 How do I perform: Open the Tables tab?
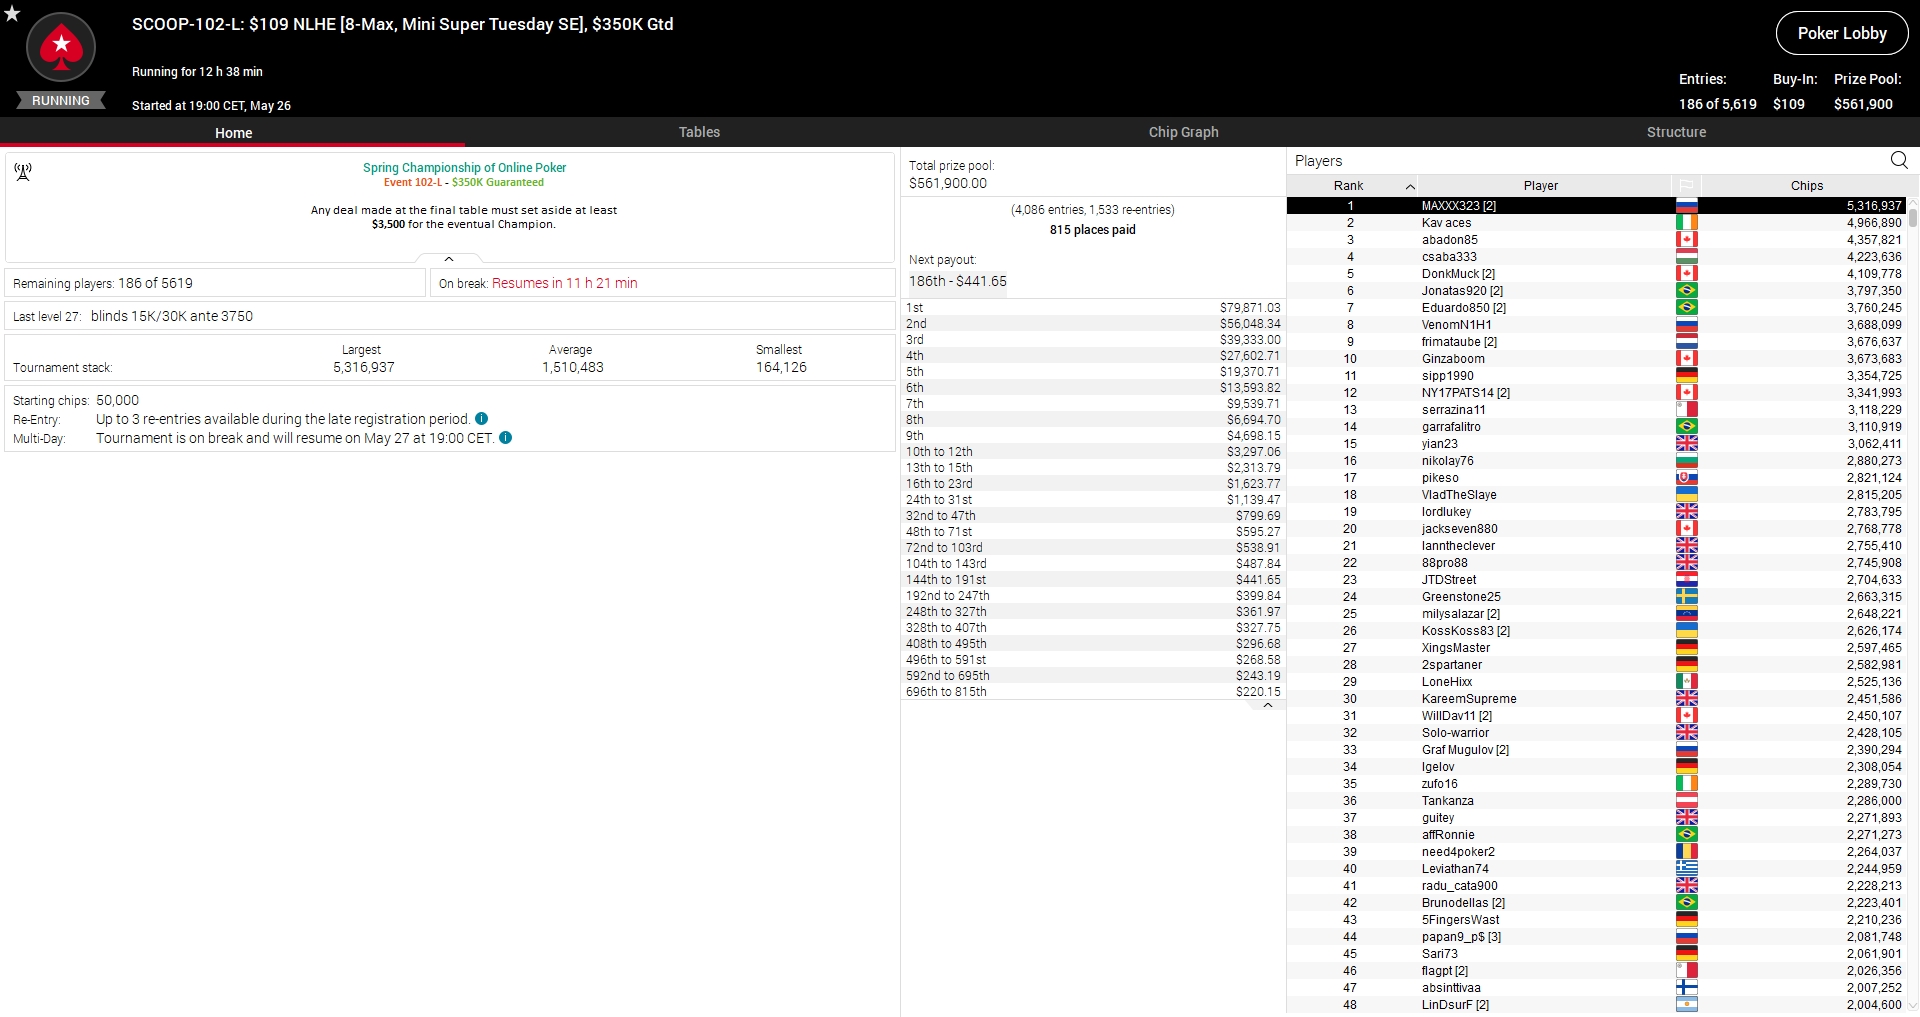699,132
